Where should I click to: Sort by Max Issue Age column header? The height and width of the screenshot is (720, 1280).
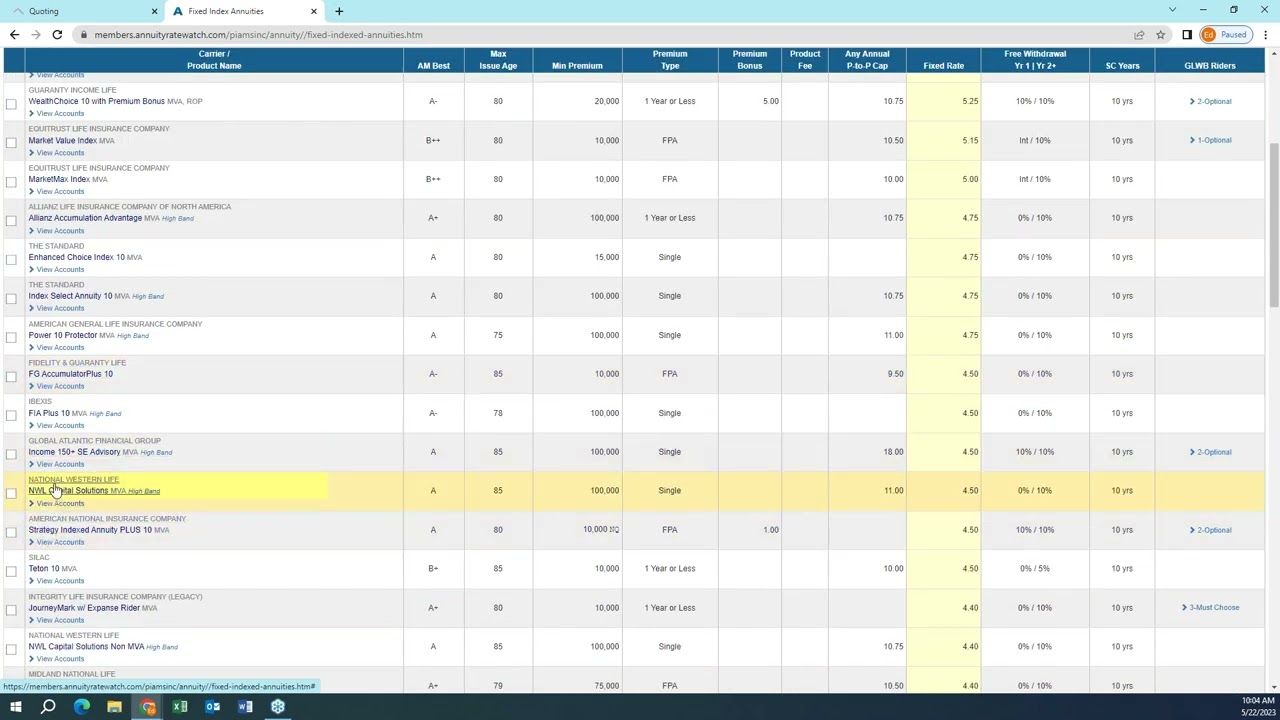click(x=498, y=60)
